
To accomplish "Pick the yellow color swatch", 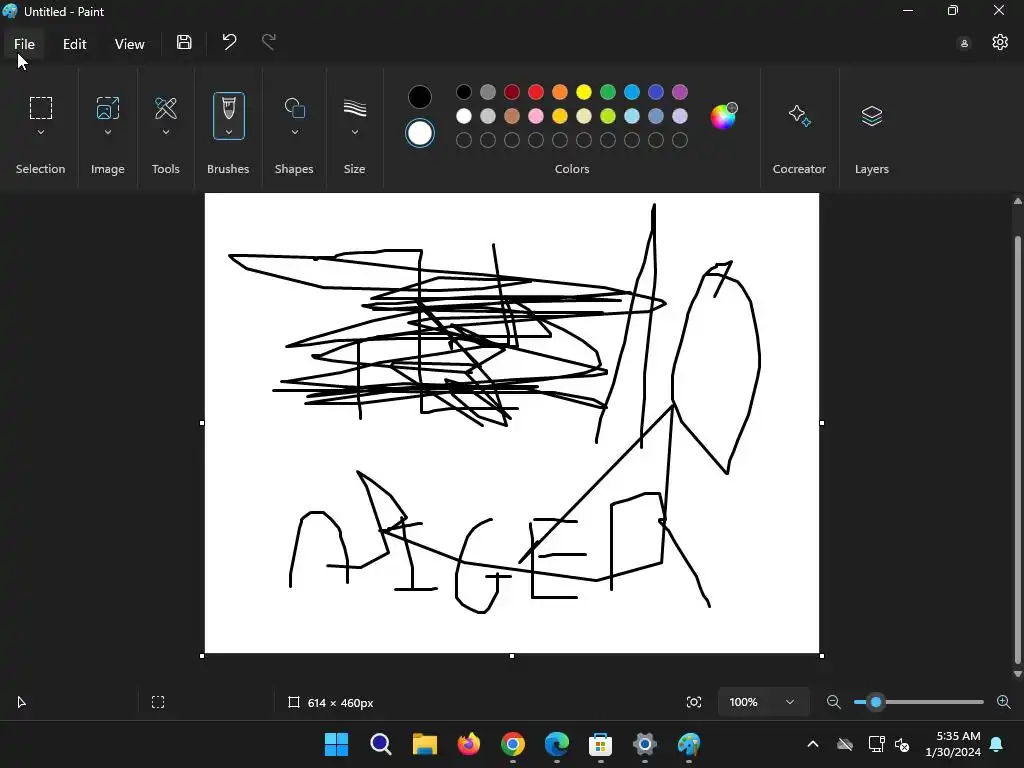I will point(584,92).
